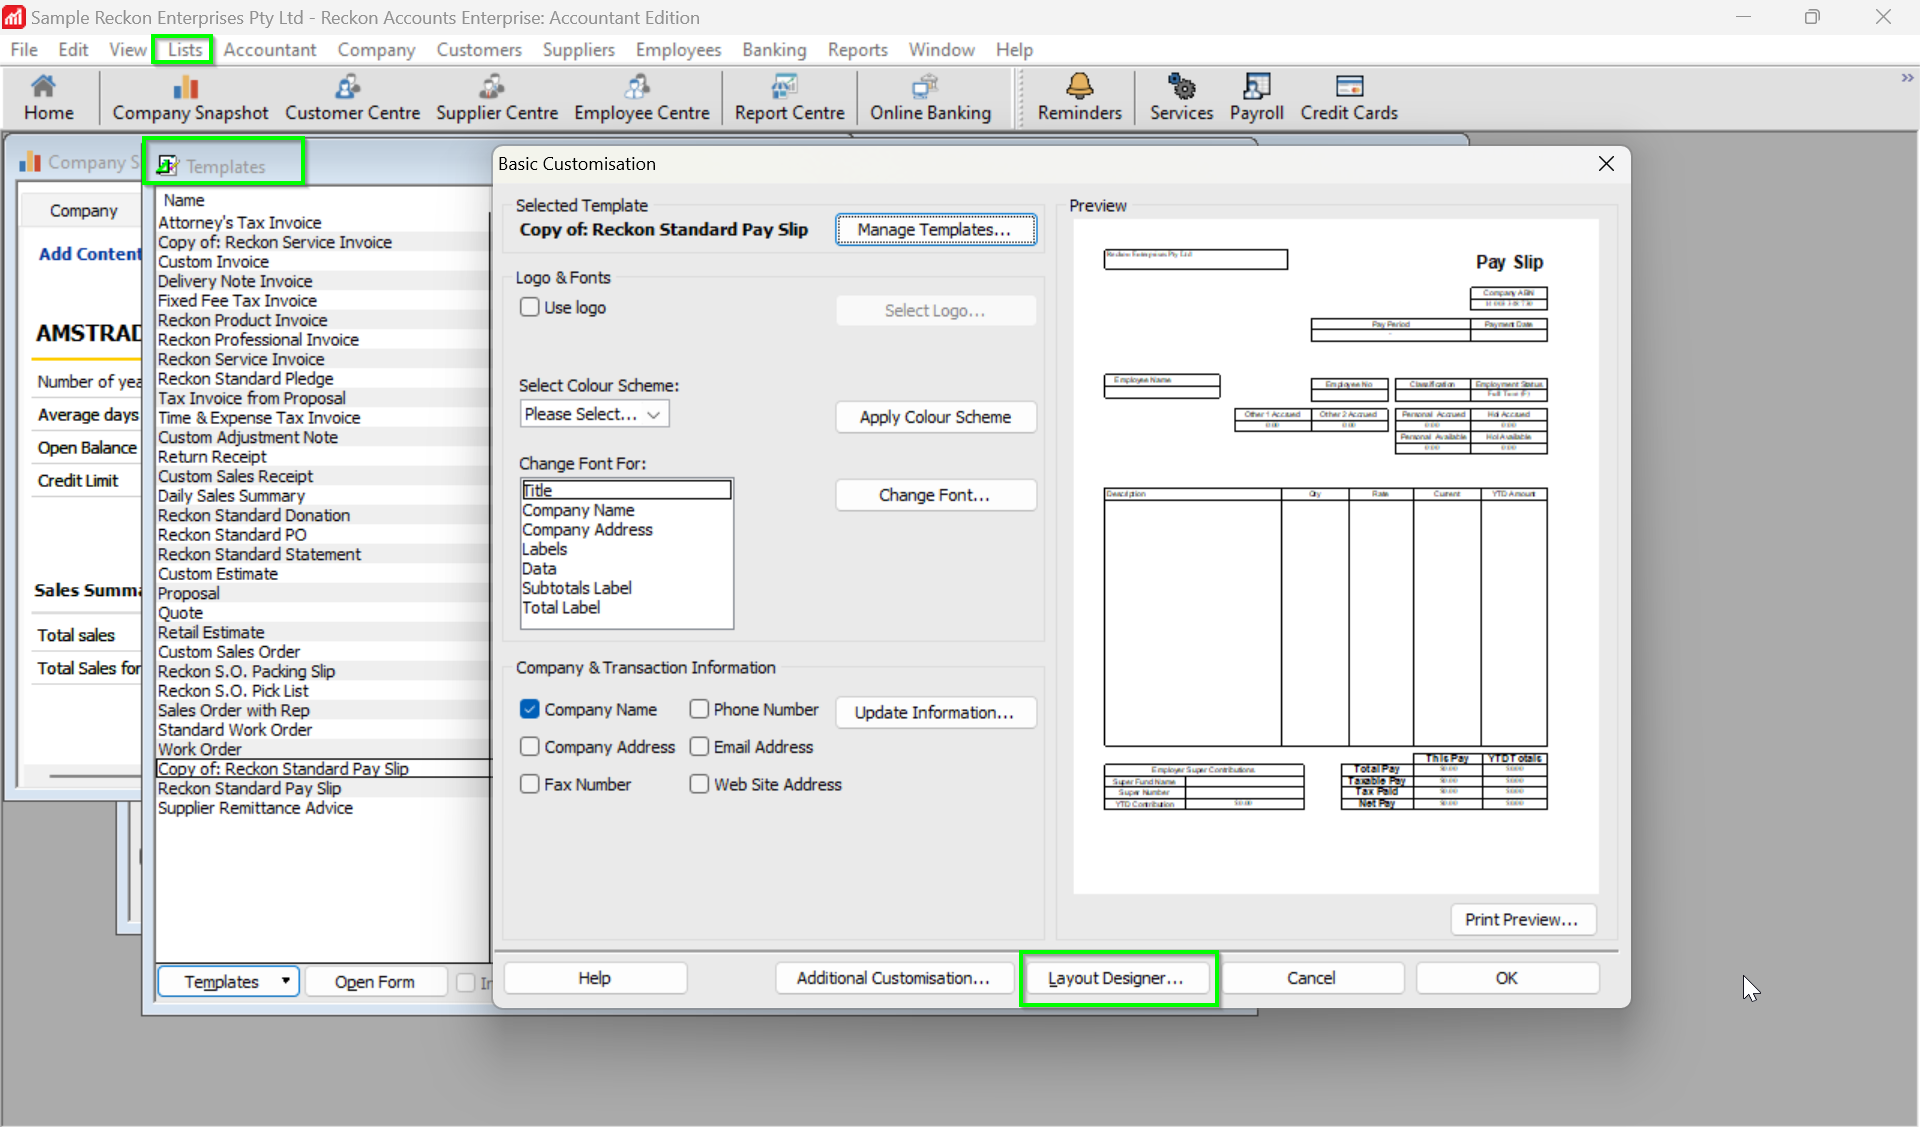1920x1127 pixels.
Task: Select Reckon Standard Statement template
Action: (323, 554)
